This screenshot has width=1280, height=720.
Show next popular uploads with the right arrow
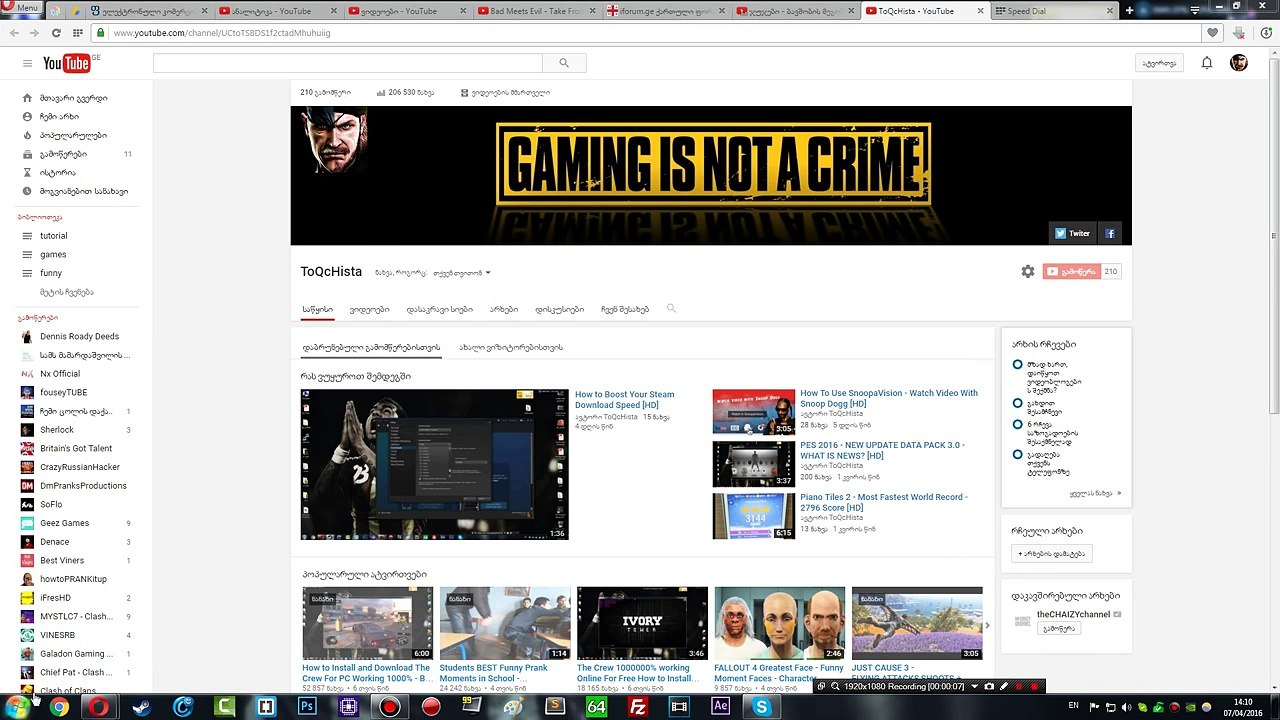[987, 625]
